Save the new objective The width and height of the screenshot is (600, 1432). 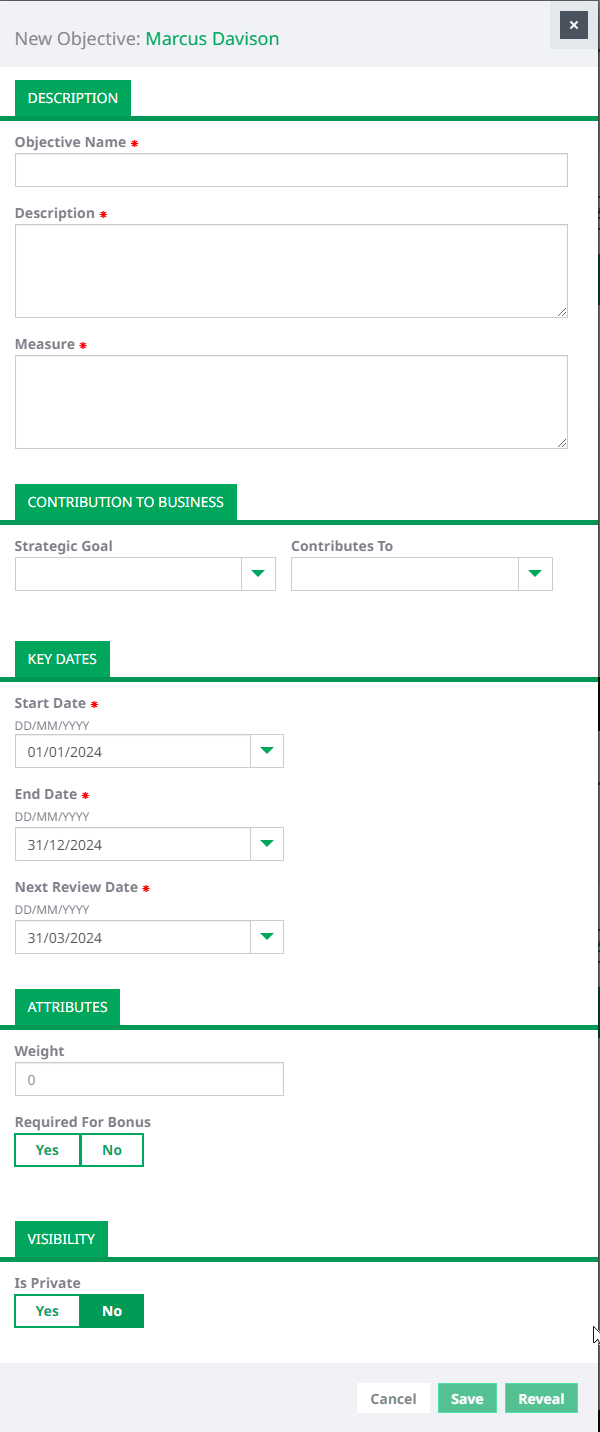pyautogui.click(x=467, y=1398)
